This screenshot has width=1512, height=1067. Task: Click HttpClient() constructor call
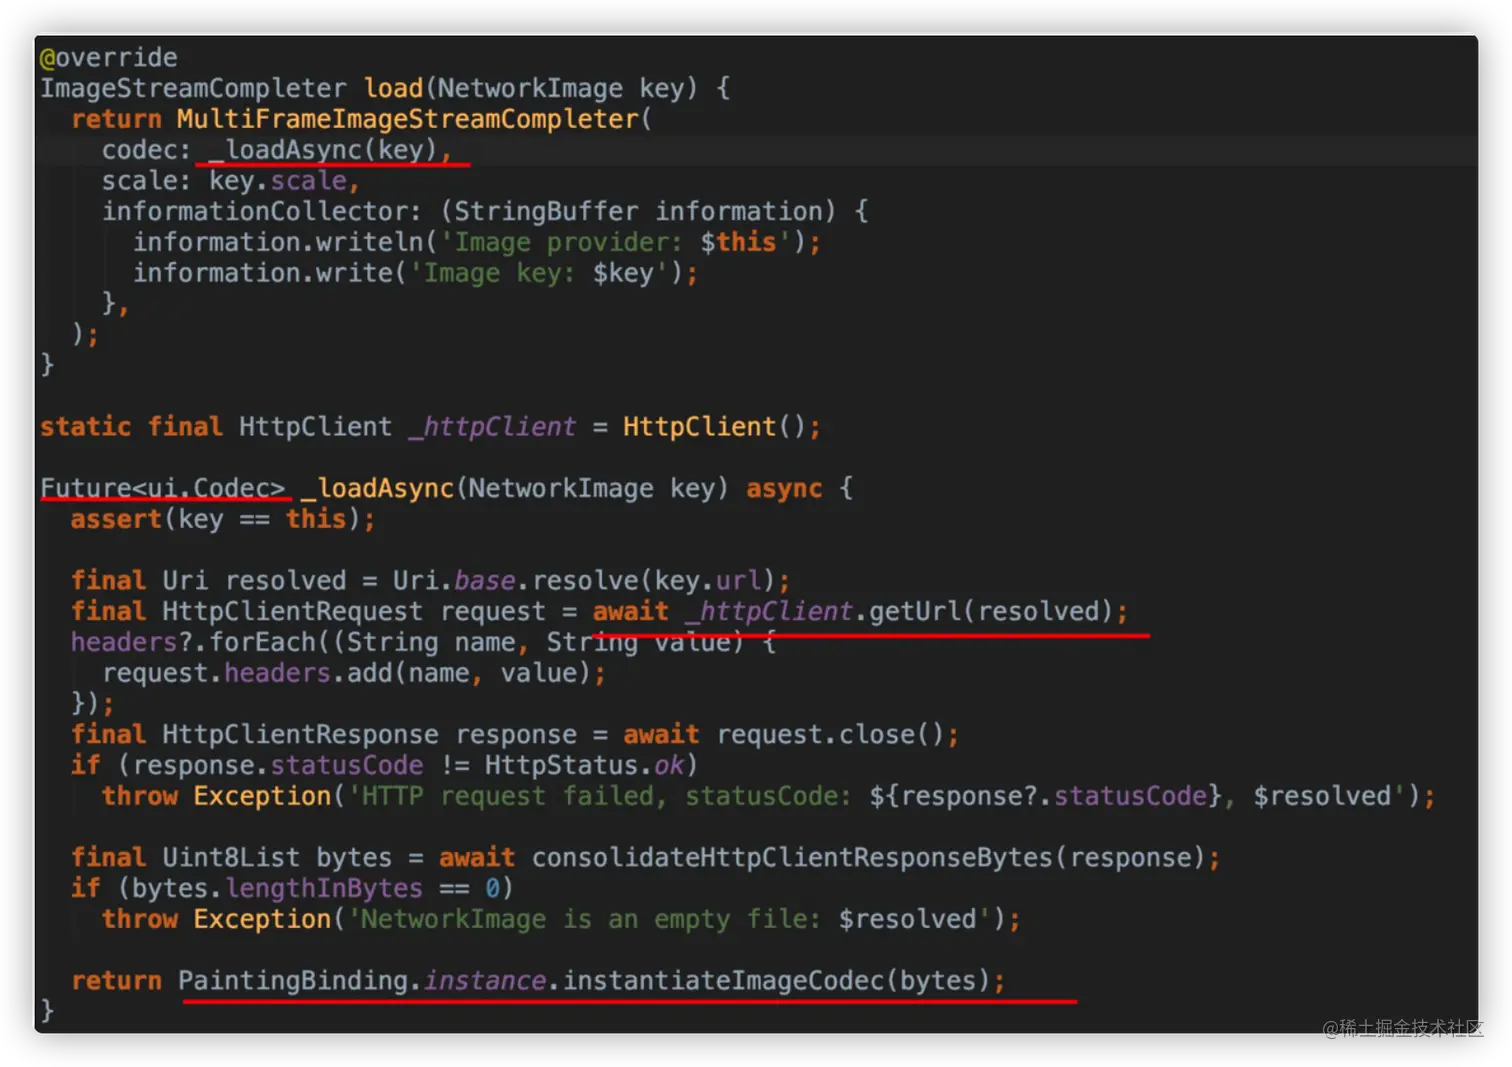tap(714, 427)
